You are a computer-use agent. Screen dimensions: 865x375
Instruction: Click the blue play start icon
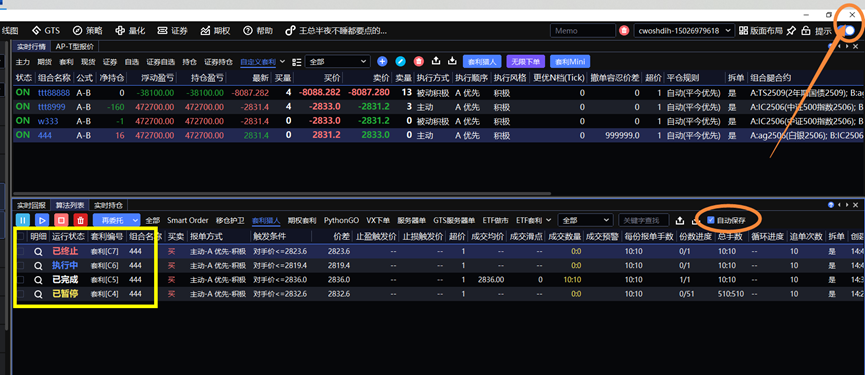pos(42,220)
